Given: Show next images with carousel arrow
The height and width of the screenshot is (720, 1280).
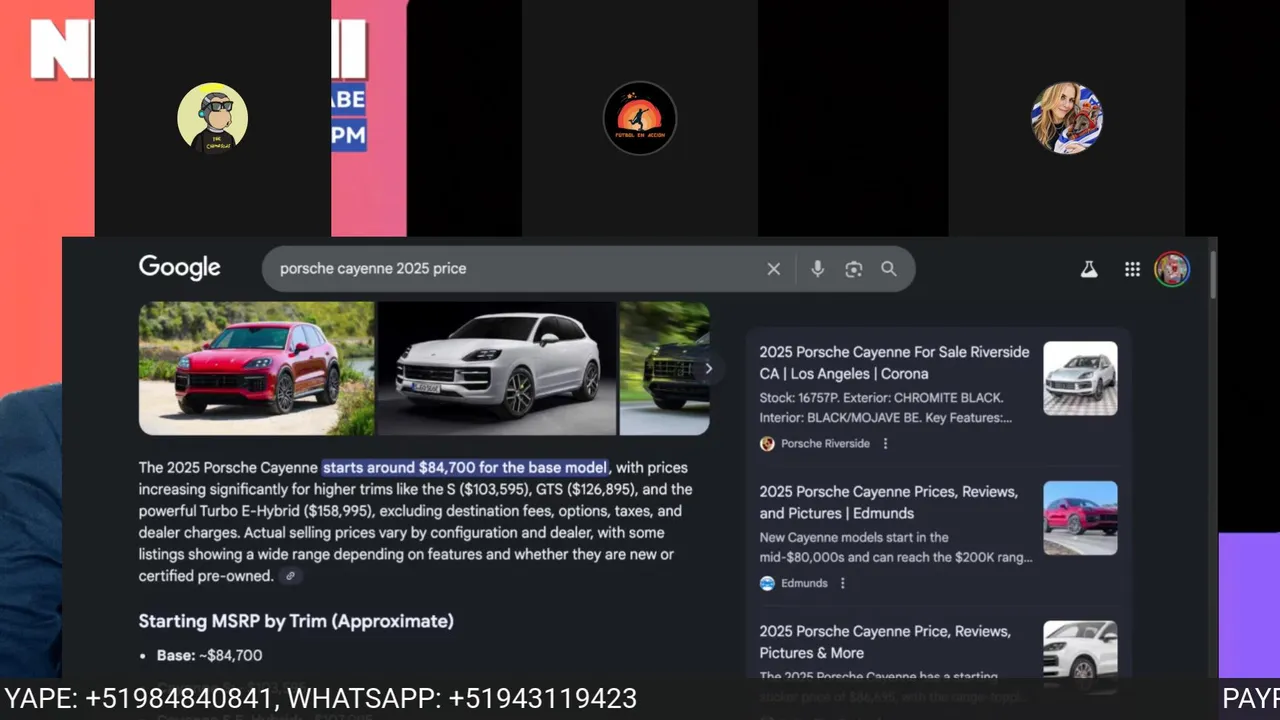Looking at the screenshot, I should 708,368.
